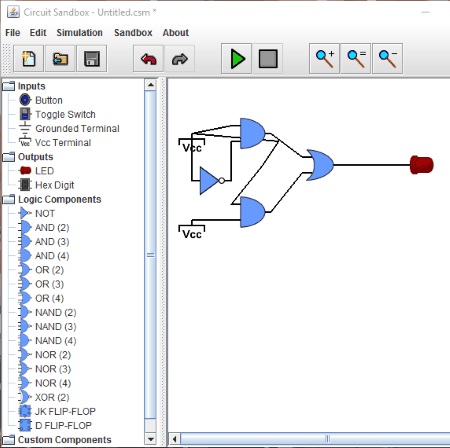Expand the Custom Components folder

tap(9, 439)
